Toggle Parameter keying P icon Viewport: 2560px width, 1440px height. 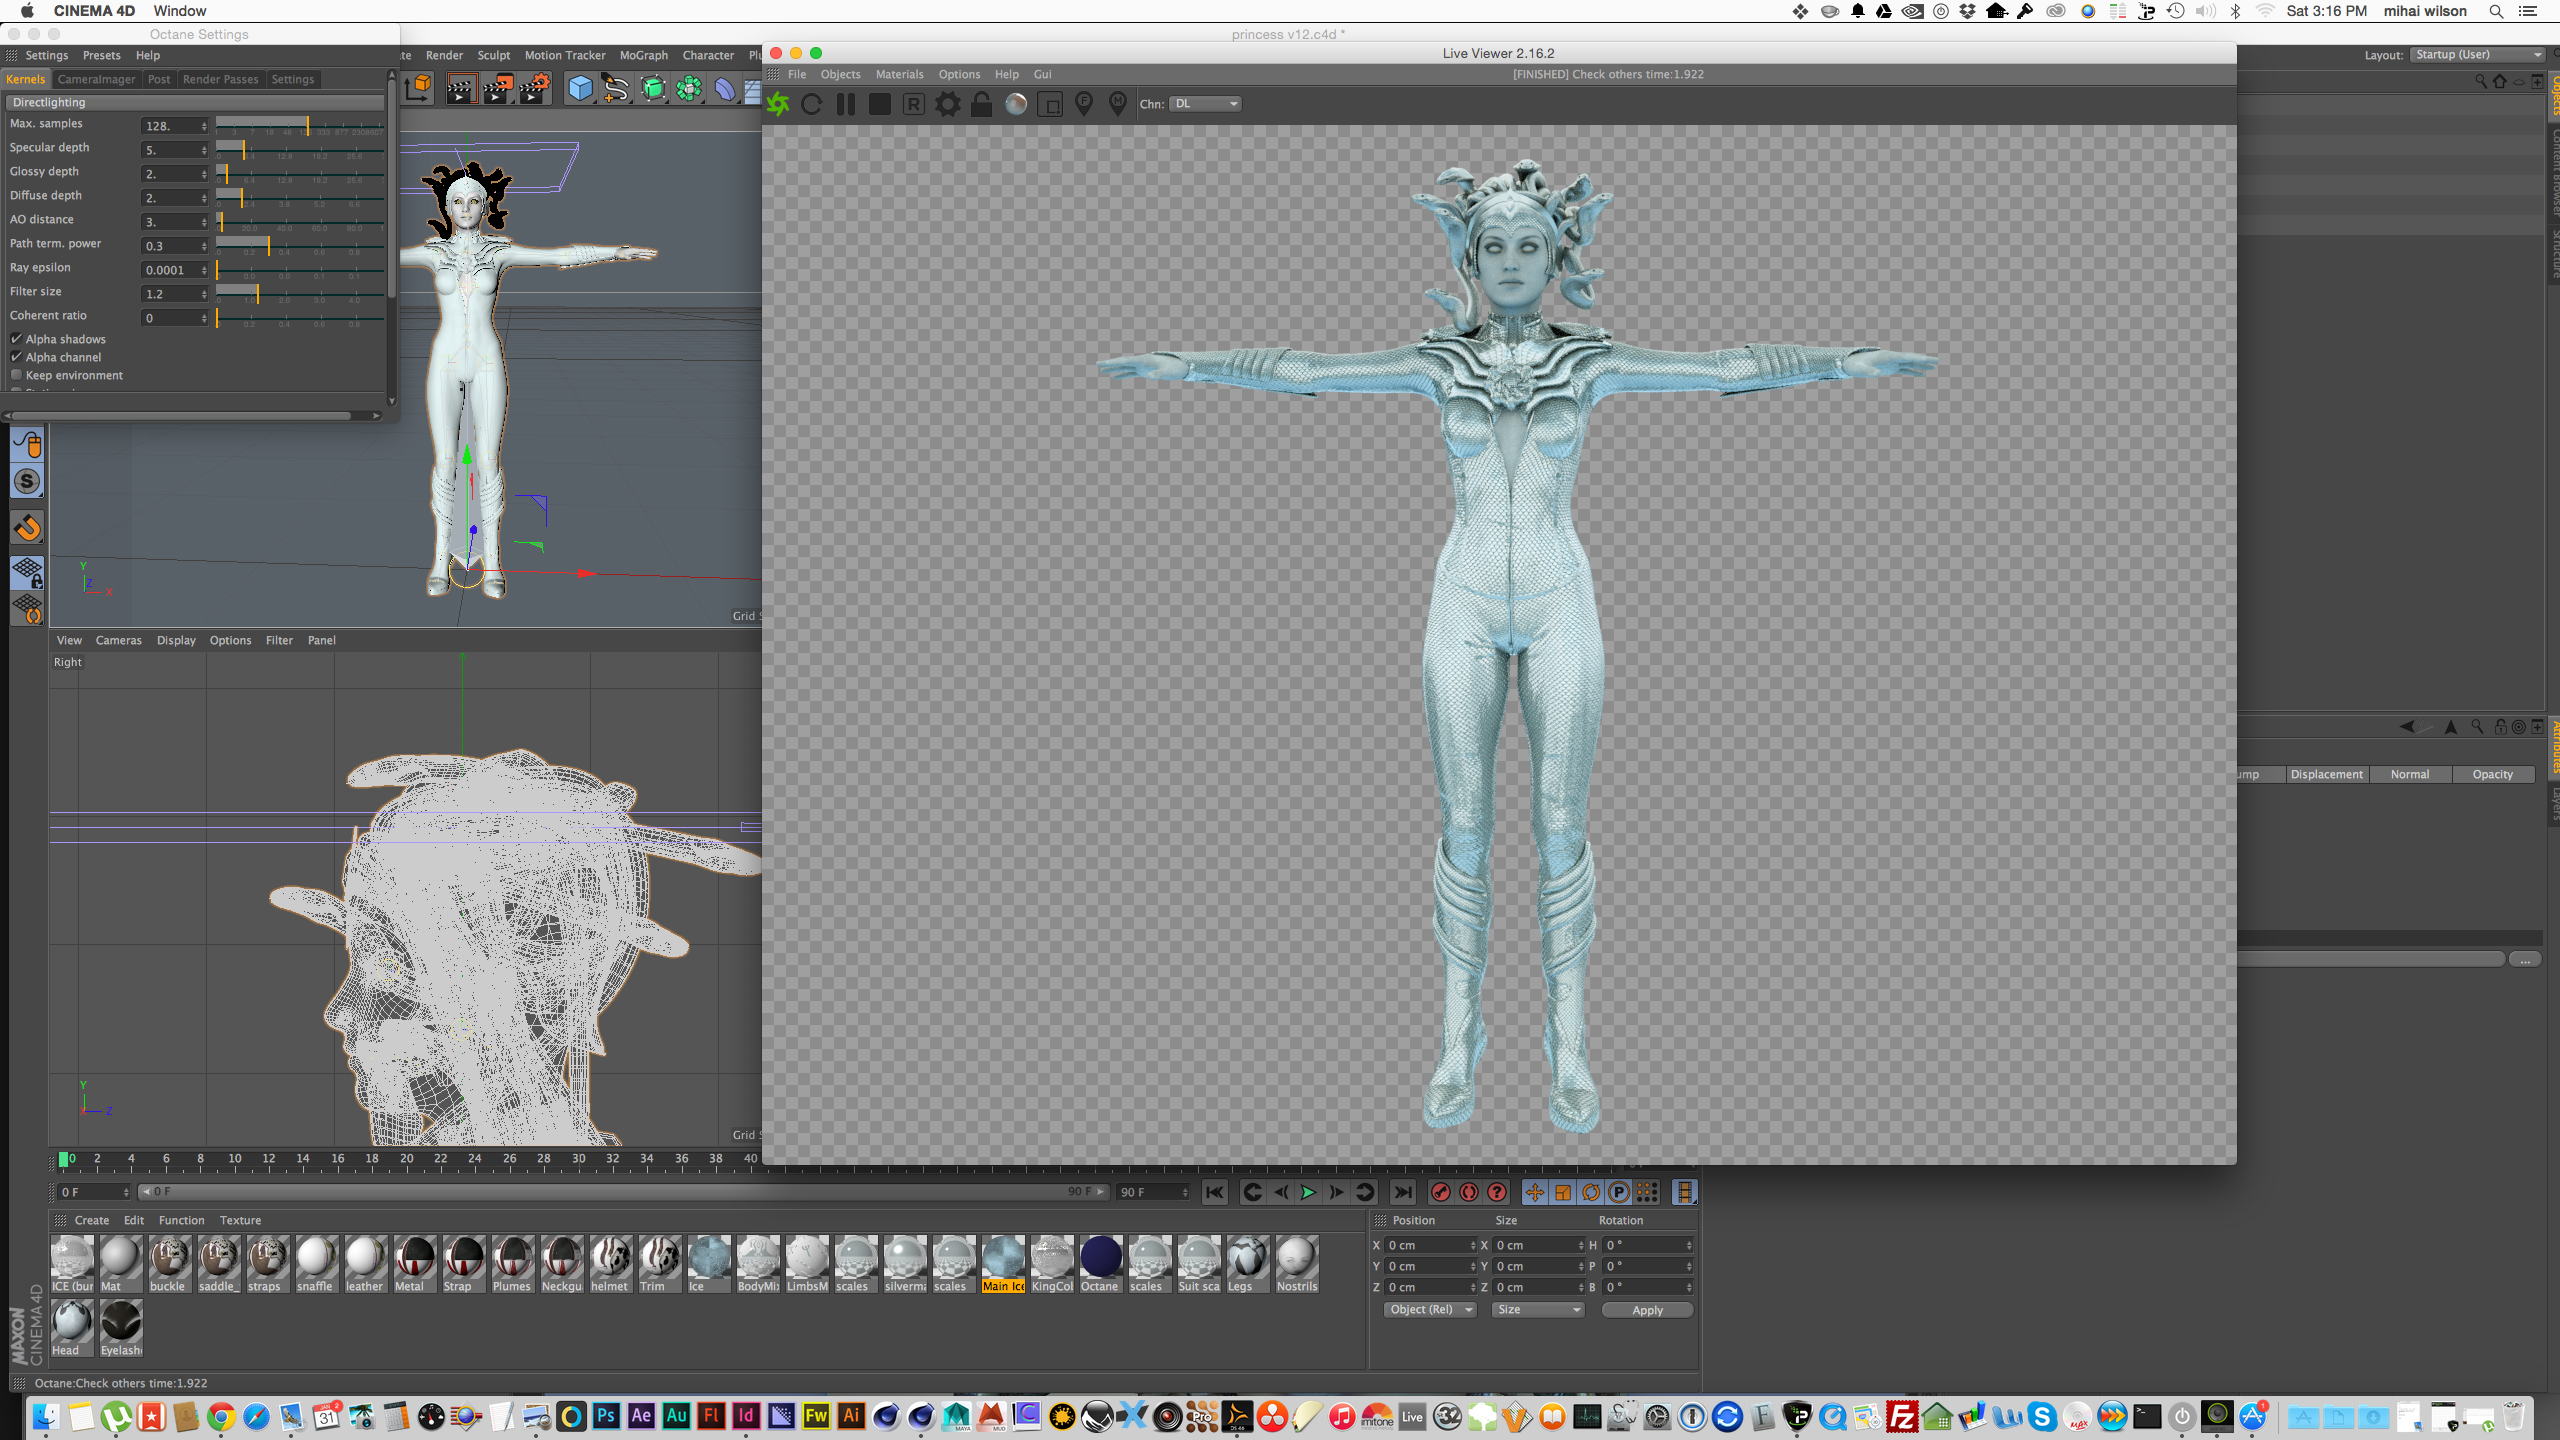coord(1618,1192)
